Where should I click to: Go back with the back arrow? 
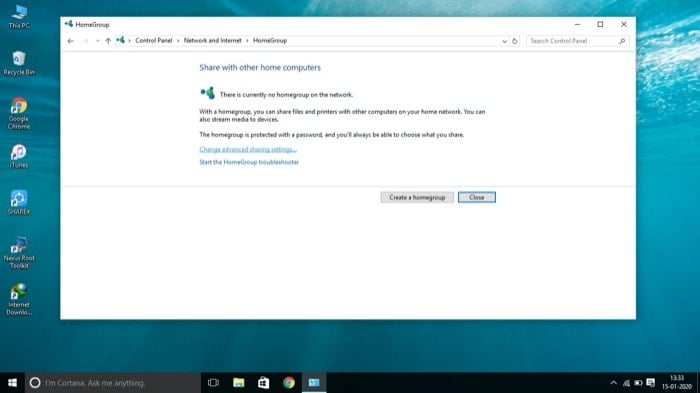[x=71, y=41]
